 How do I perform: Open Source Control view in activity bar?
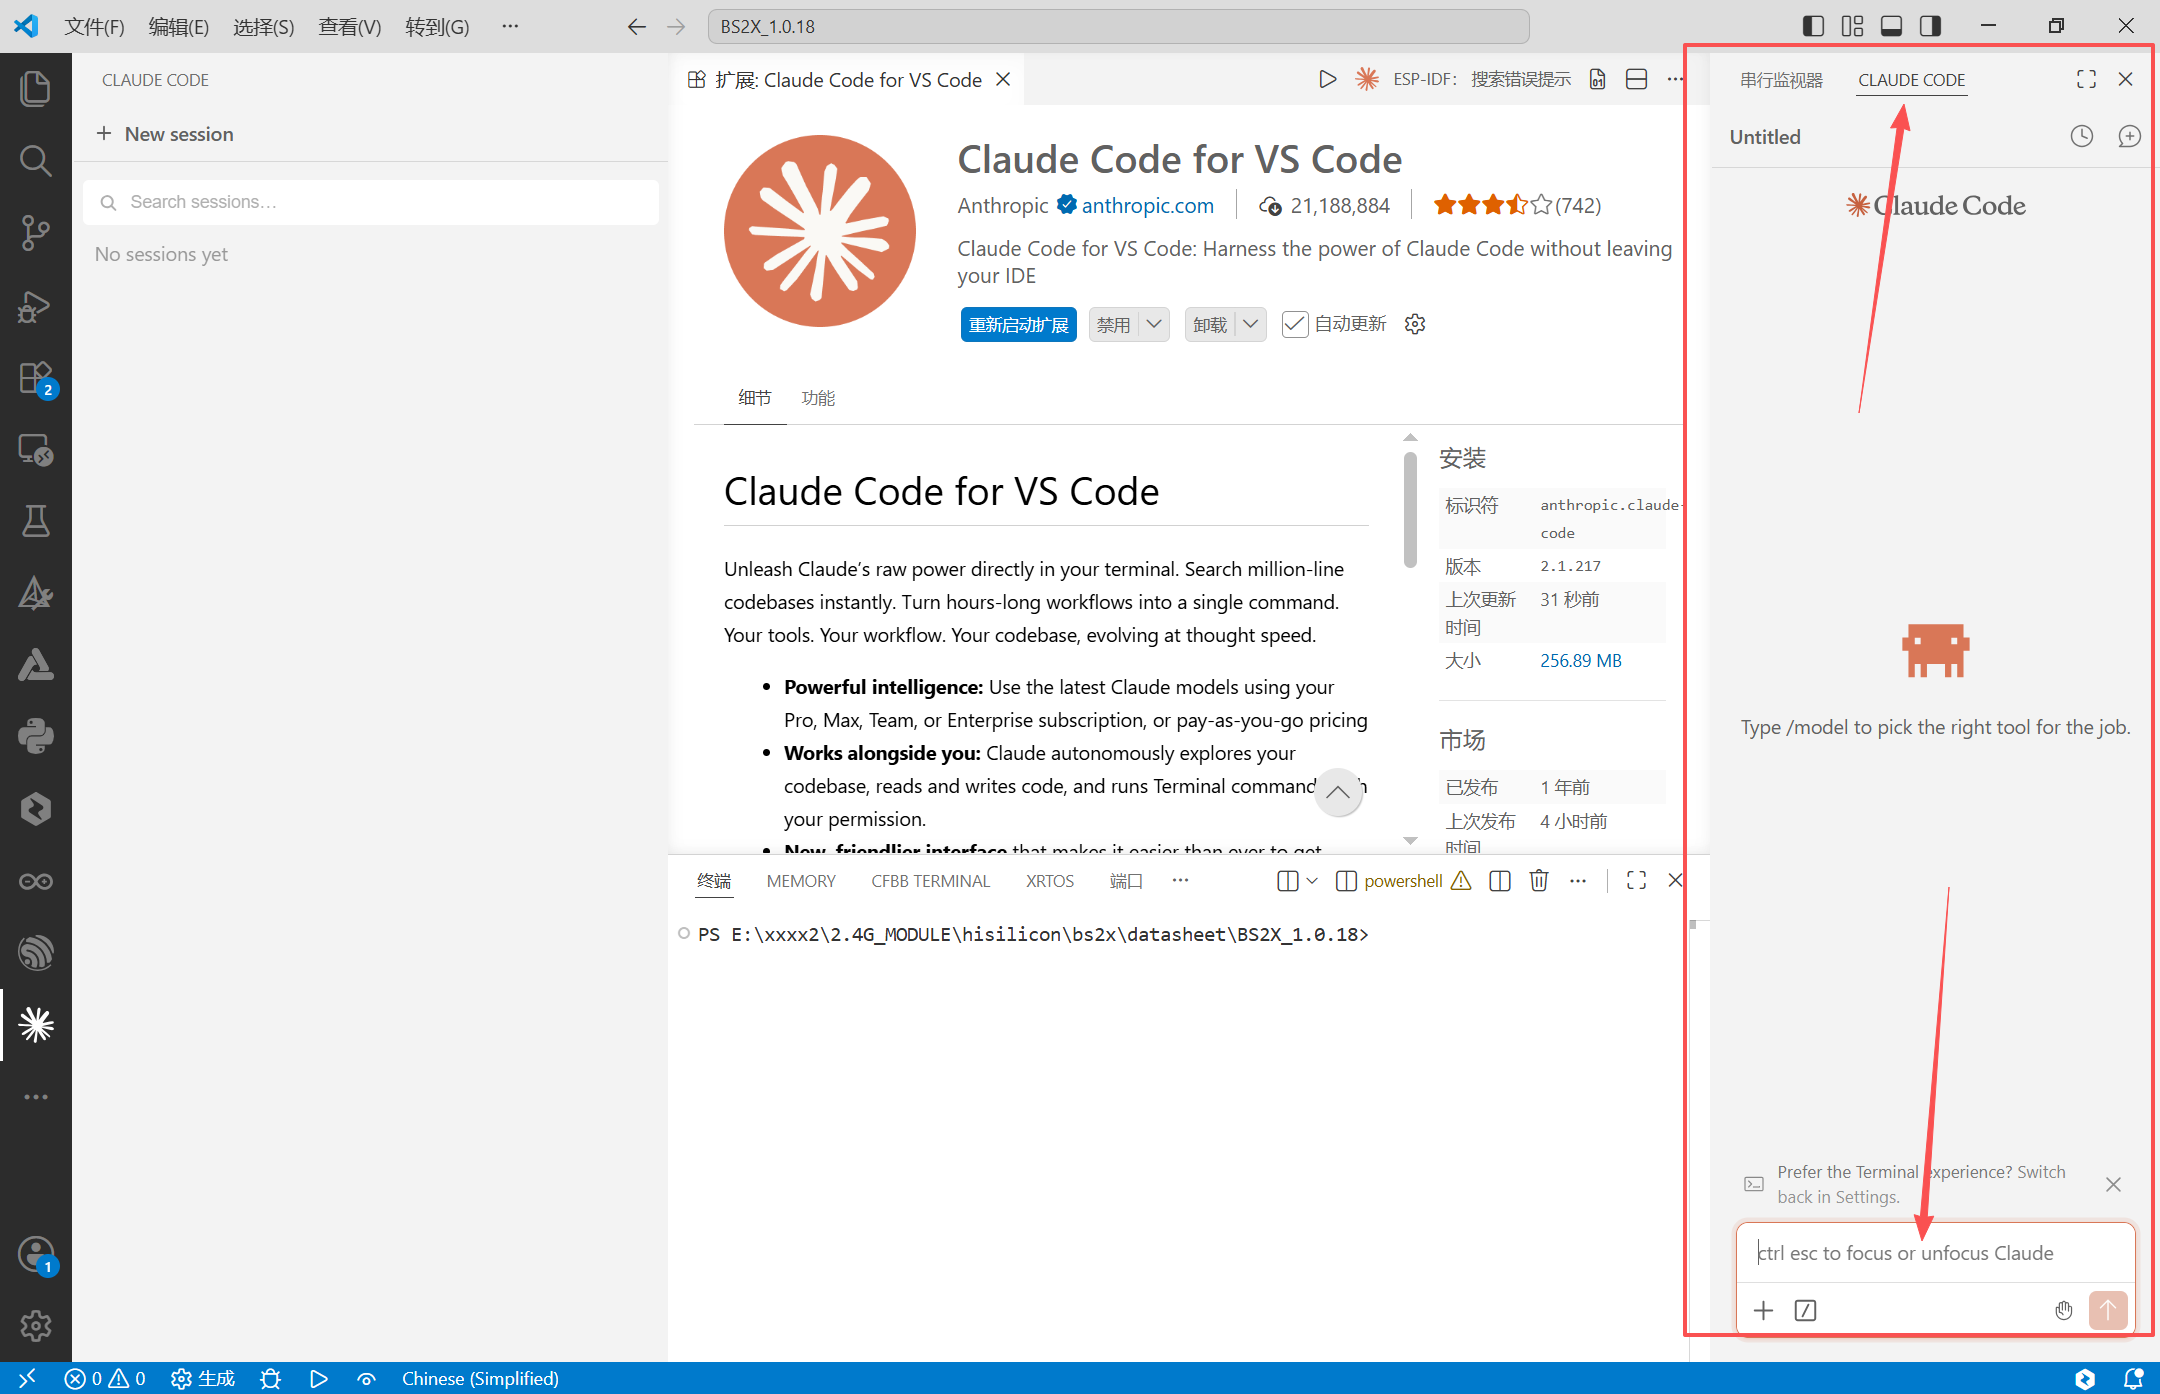(x=36, y=232)
